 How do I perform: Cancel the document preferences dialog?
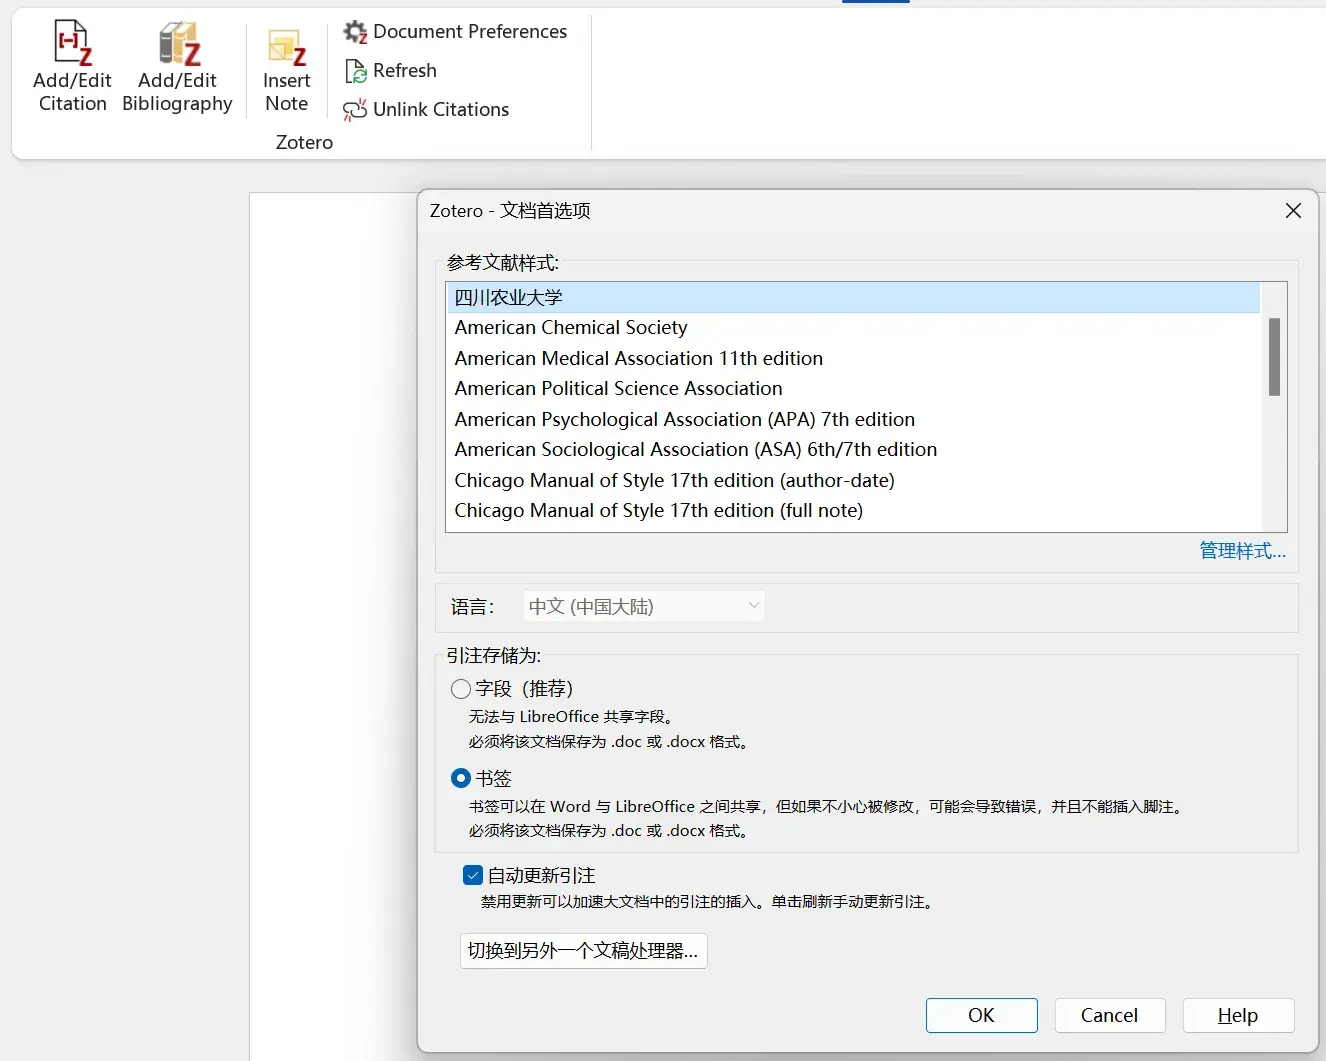coord(1109,1015)
